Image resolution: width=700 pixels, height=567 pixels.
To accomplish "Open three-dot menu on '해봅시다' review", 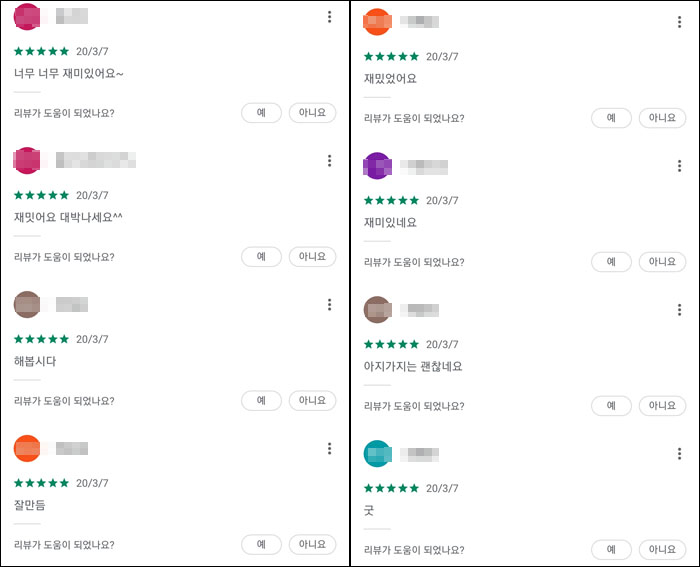I will click(x=329, y=305).
